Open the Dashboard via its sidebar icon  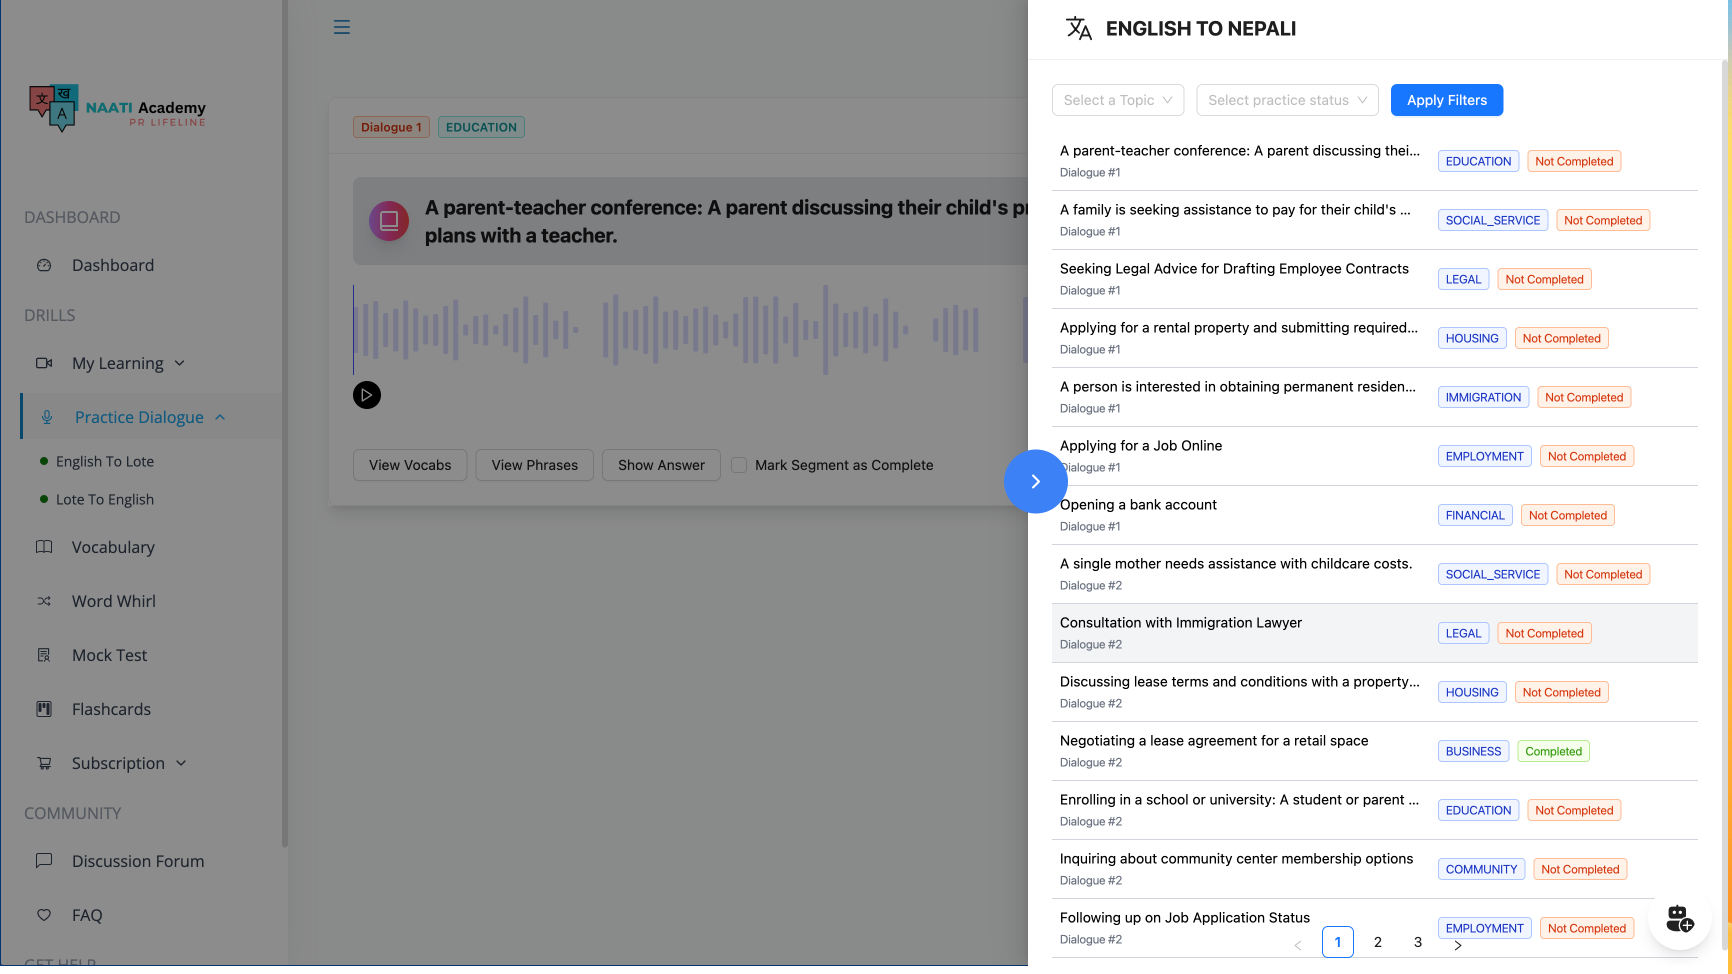pyautogui.click(x=44, y=265)
